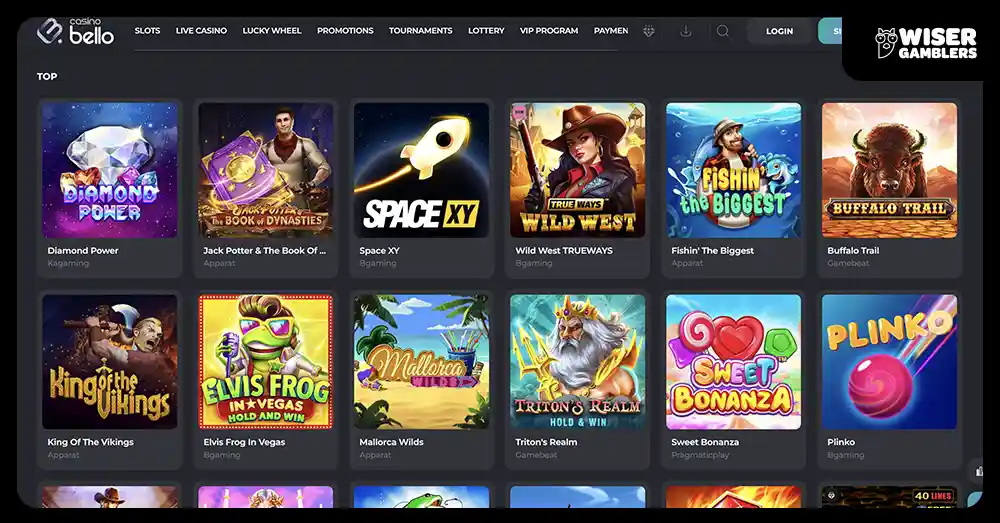Open Lucky Wheel page

pyautogui.click(x=272, y=31)
